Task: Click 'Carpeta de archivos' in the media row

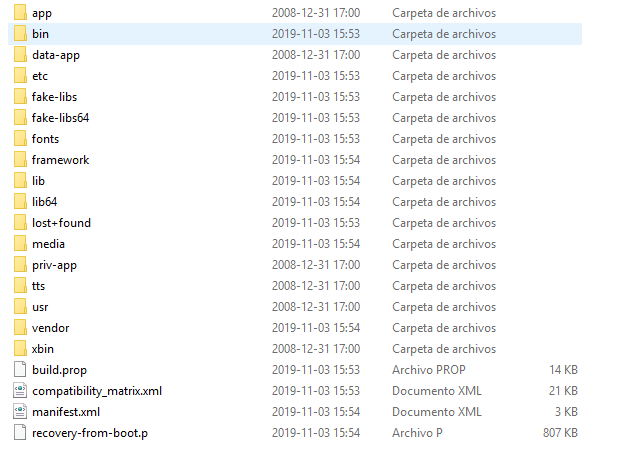Action: tap(444, 244)
